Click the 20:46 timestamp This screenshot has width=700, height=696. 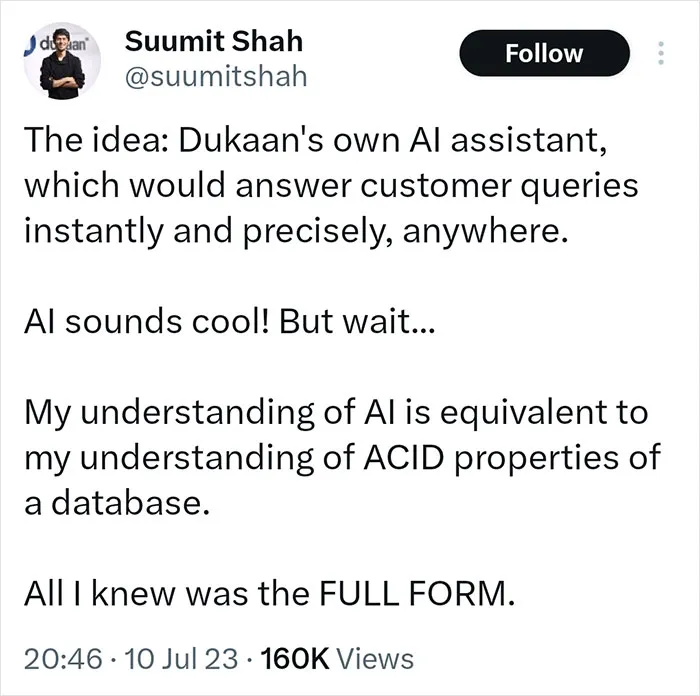point(63,658)
